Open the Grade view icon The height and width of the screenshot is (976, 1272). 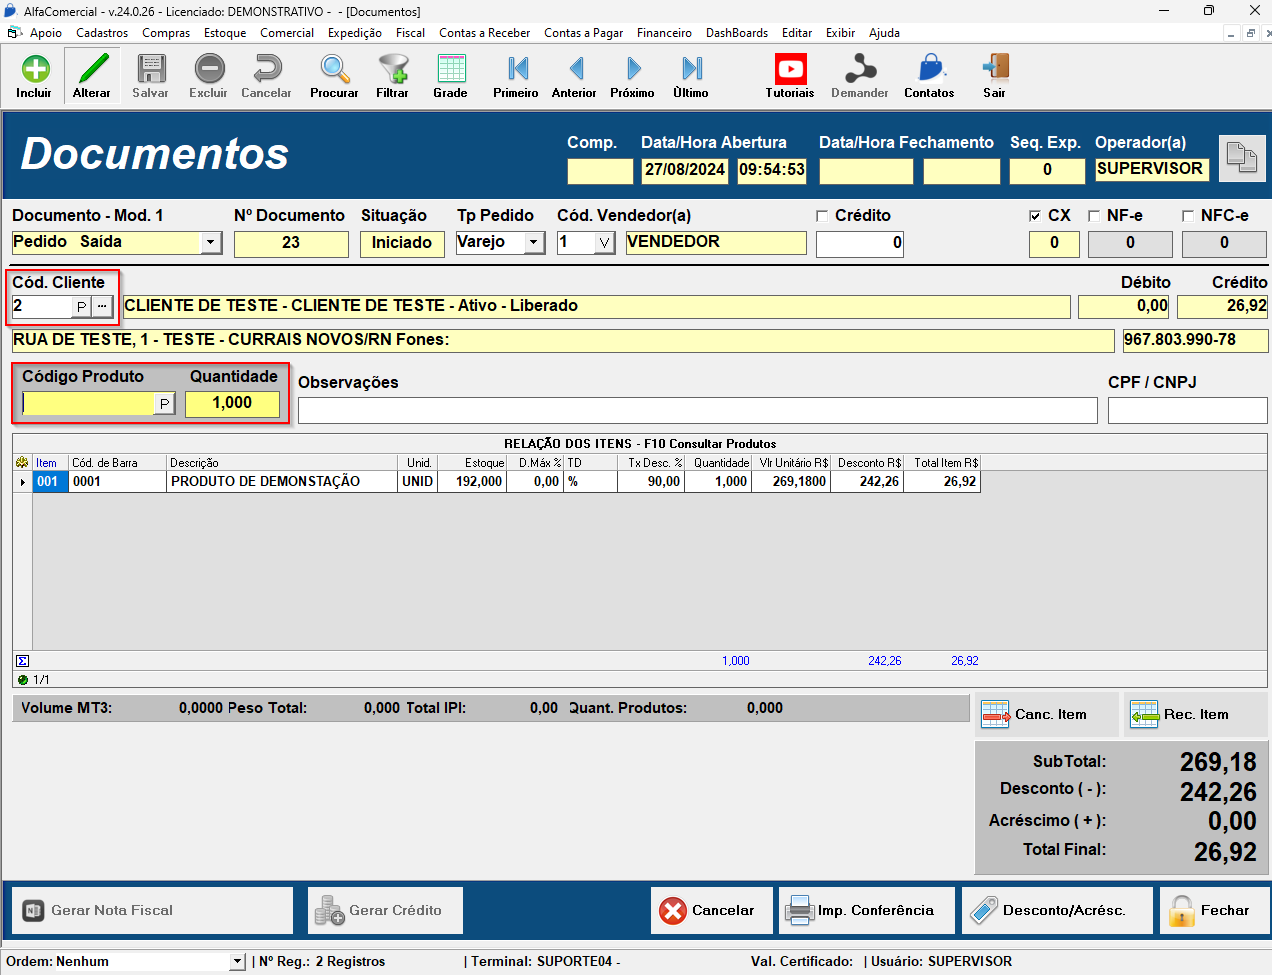point(450,70)
